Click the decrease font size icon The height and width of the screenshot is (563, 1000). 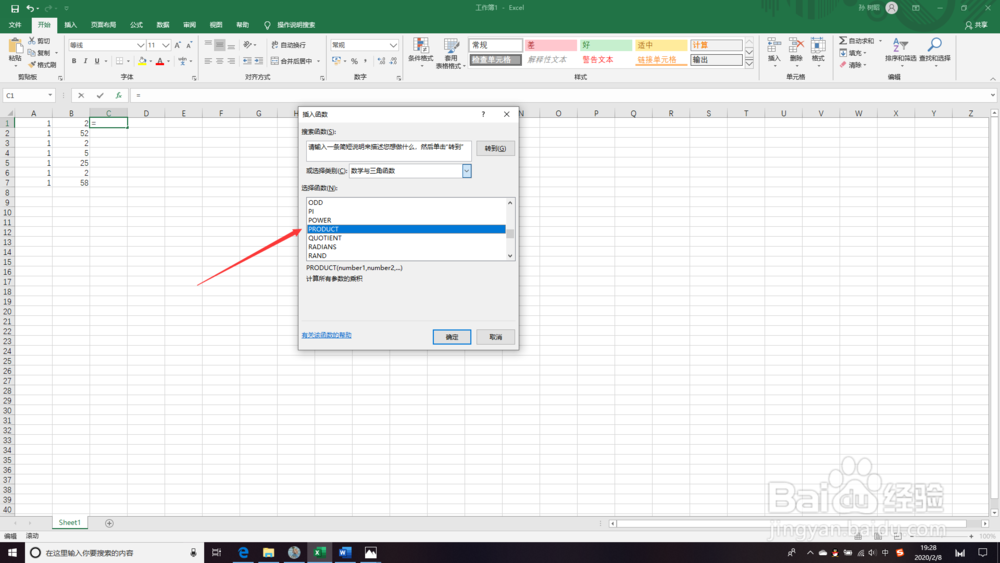(x=189, y=45)
